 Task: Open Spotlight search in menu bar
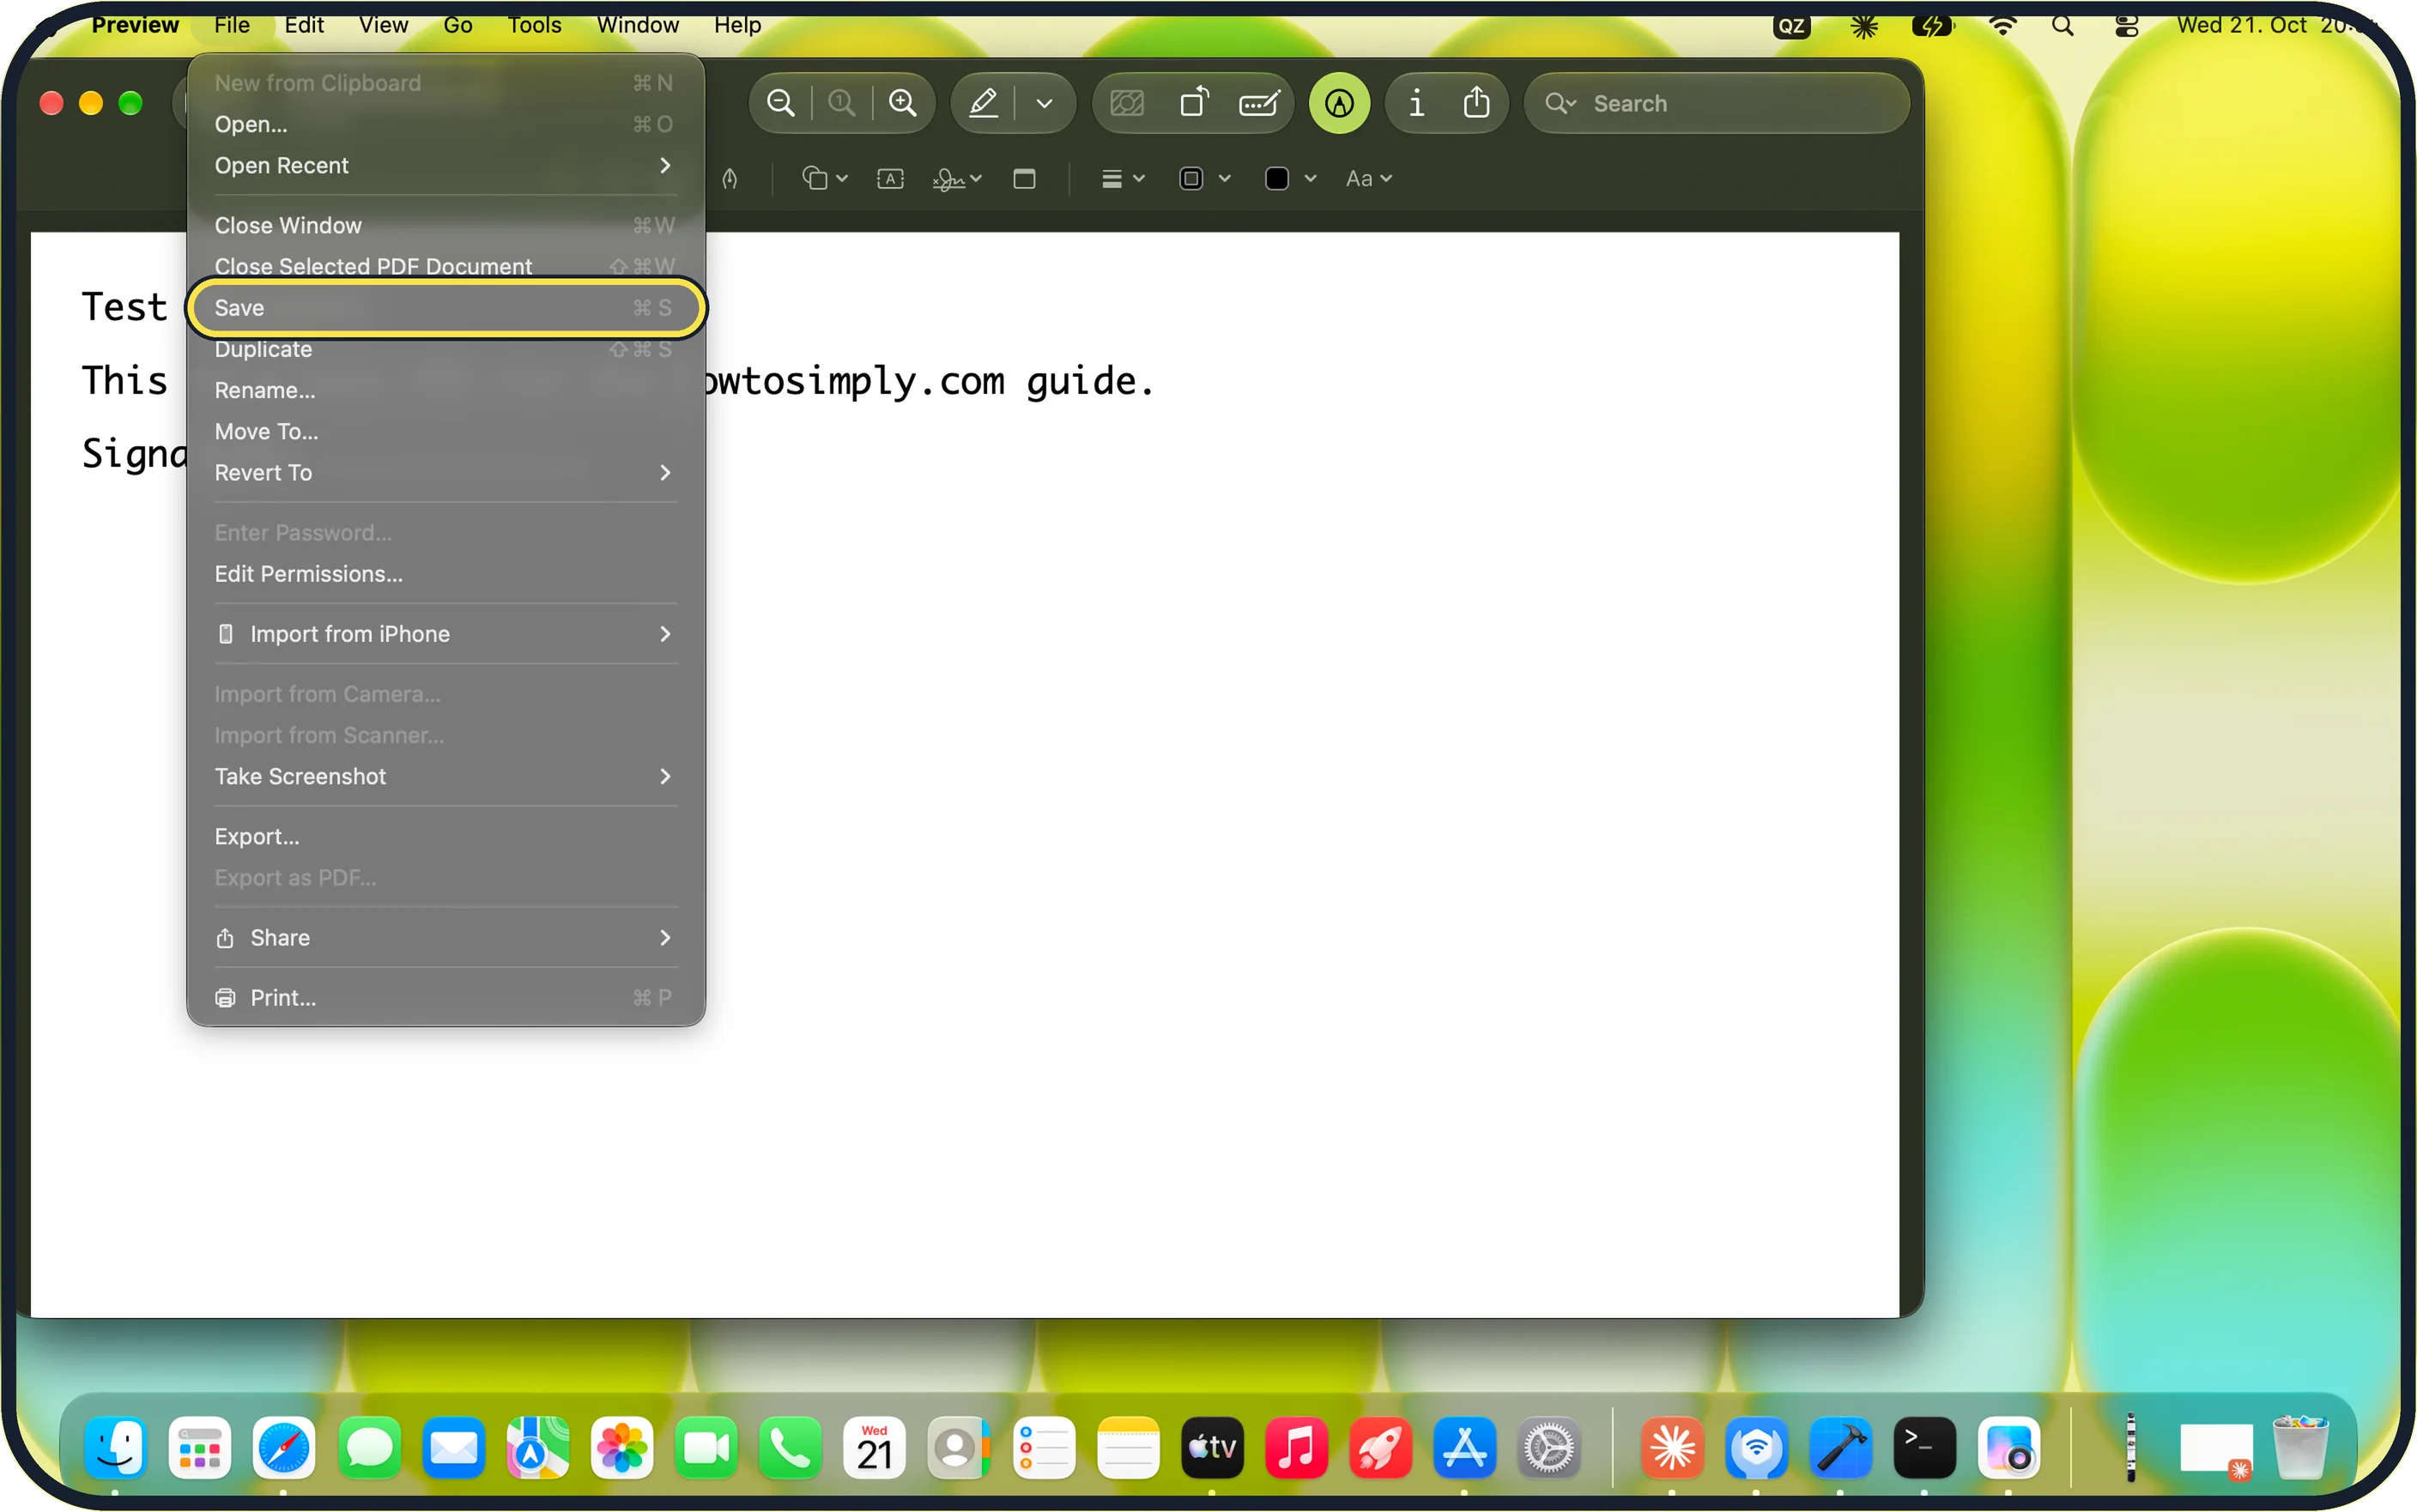[2062, 26]
